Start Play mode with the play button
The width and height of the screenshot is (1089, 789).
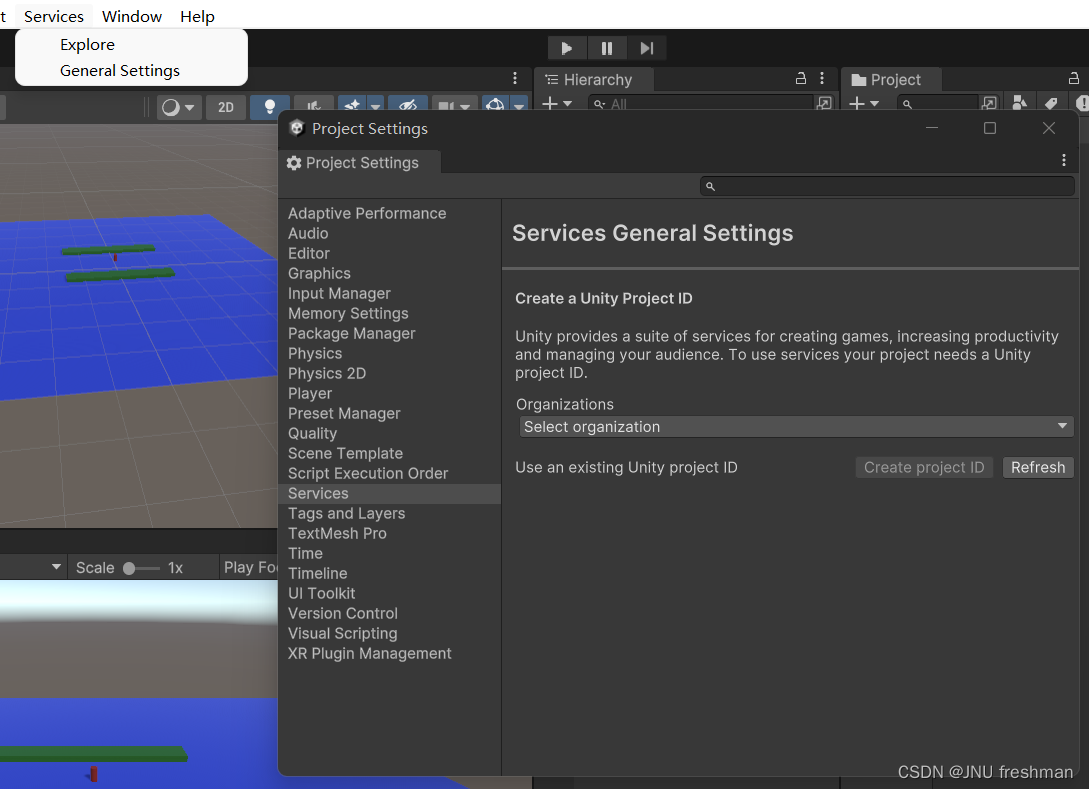pos(567,48)
